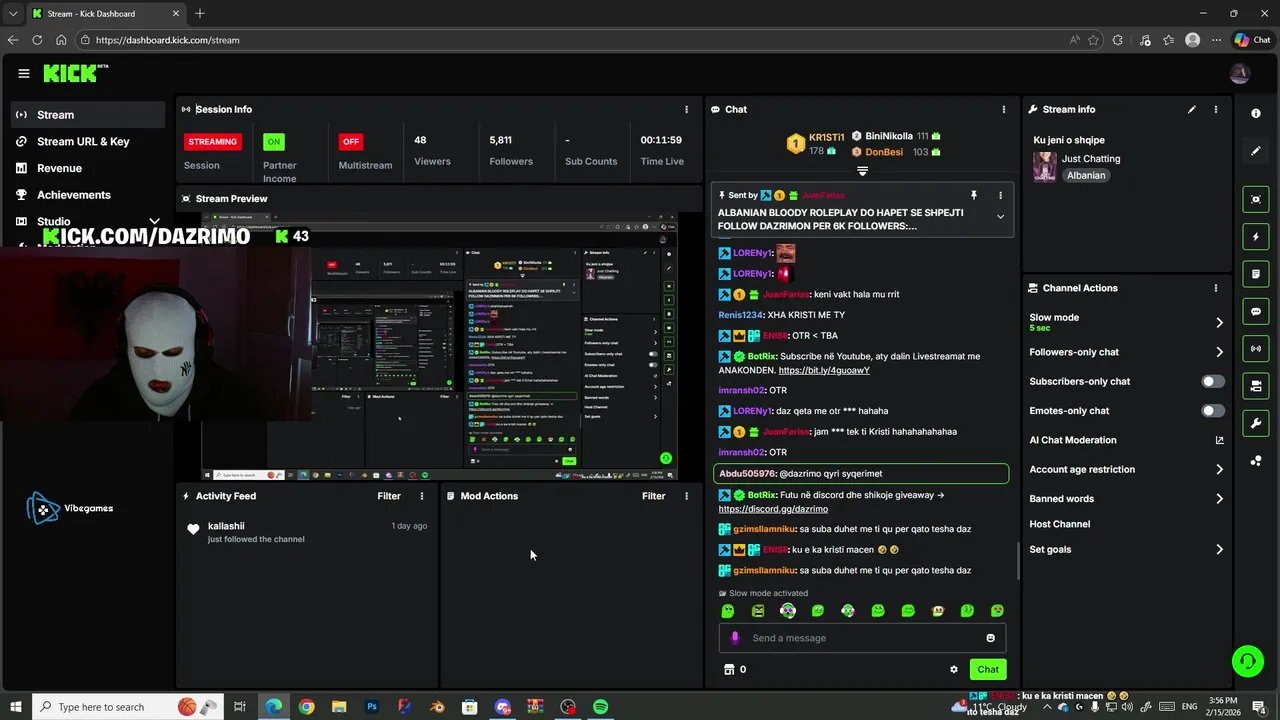Toggle the broadcast session info widget icon
Image resolution: width=1280 pixels, height=720 pixels.
[1256, 348]
